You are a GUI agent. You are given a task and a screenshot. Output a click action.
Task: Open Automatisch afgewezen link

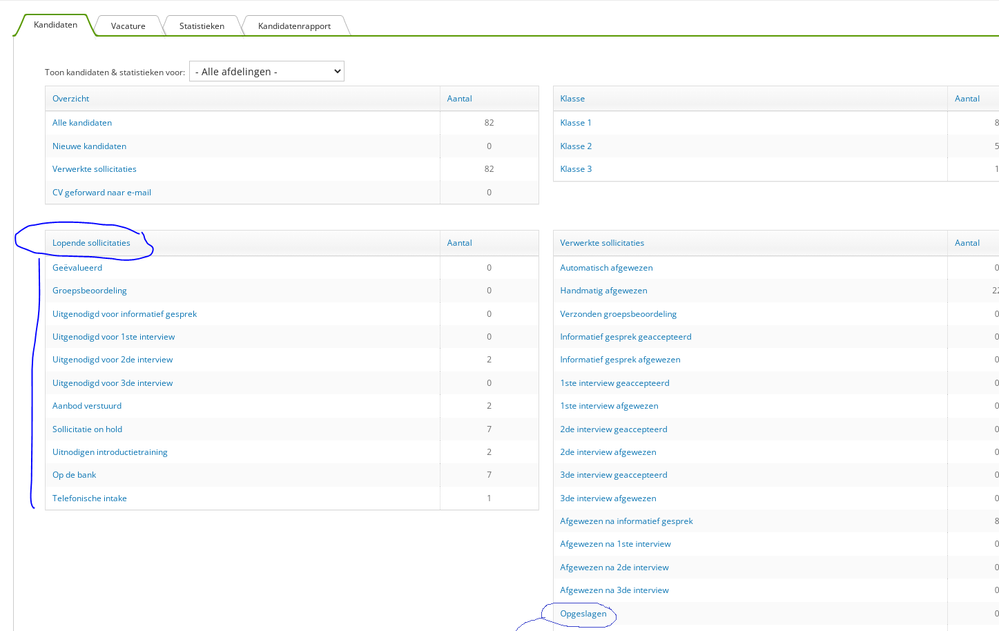(607, 268)
